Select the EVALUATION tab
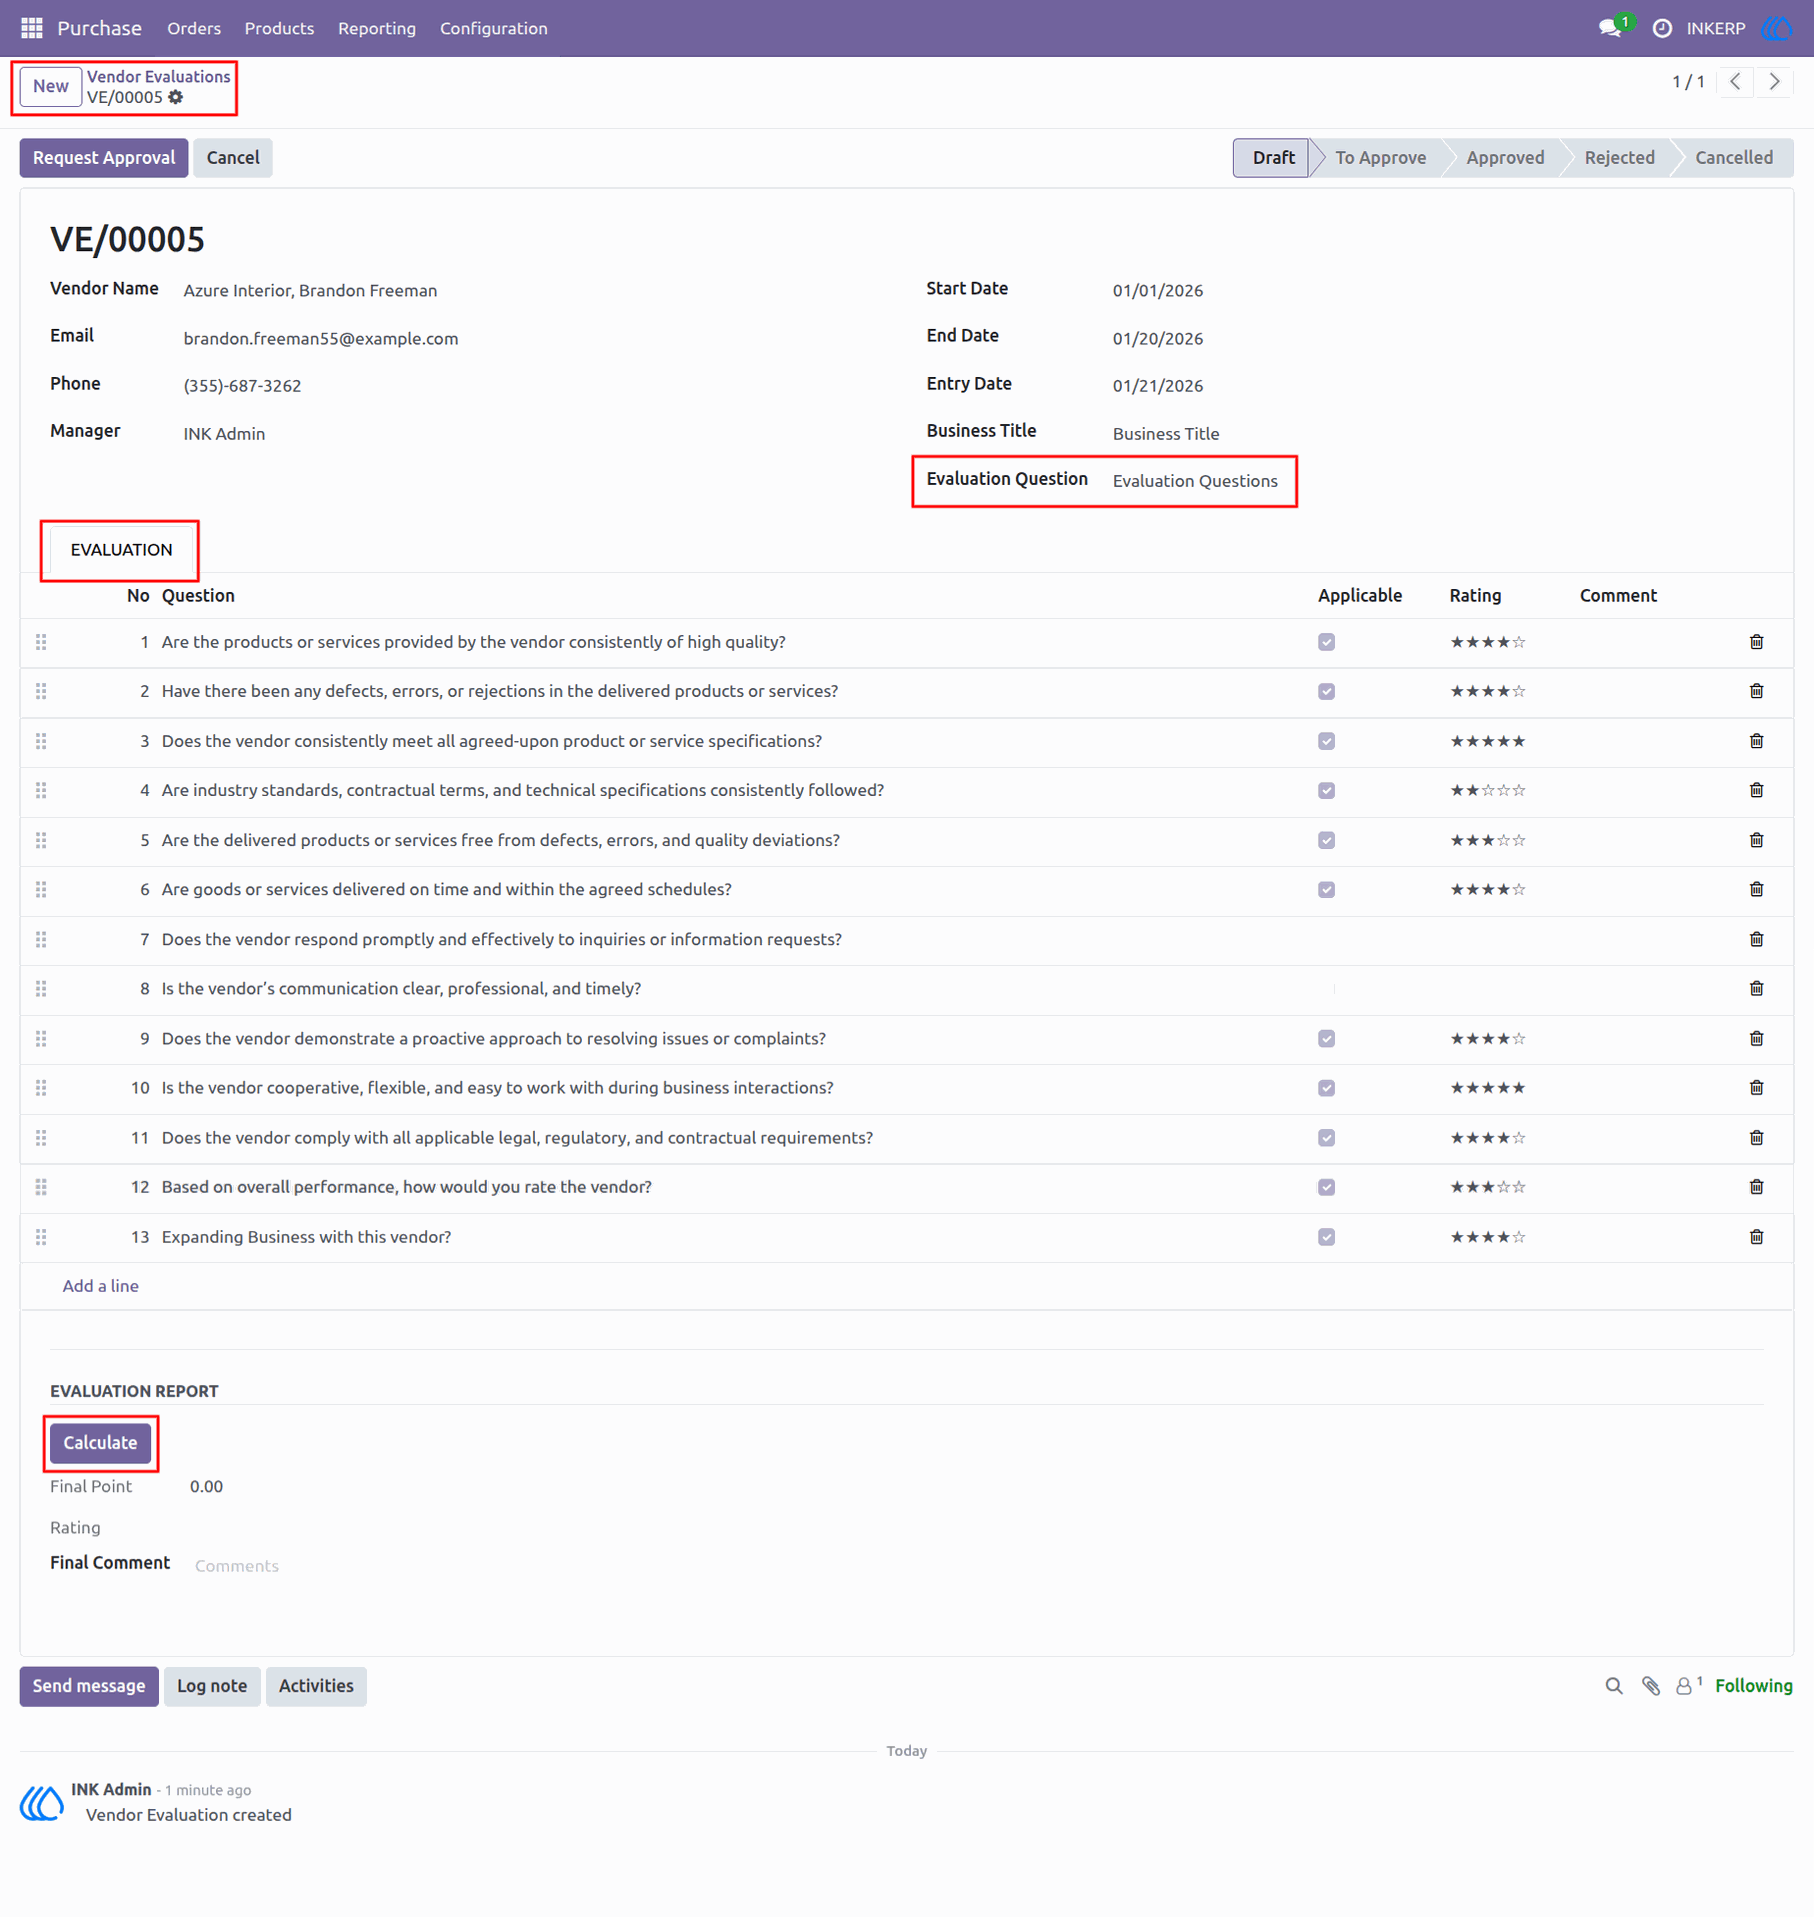The width and height of the screenshot is (1814, 1920). click(x=121, y=550)
